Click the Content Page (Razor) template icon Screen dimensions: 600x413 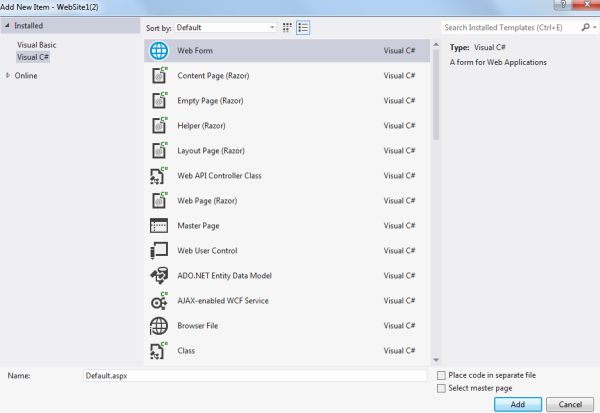pyautogui.click(x=159, y=75)
